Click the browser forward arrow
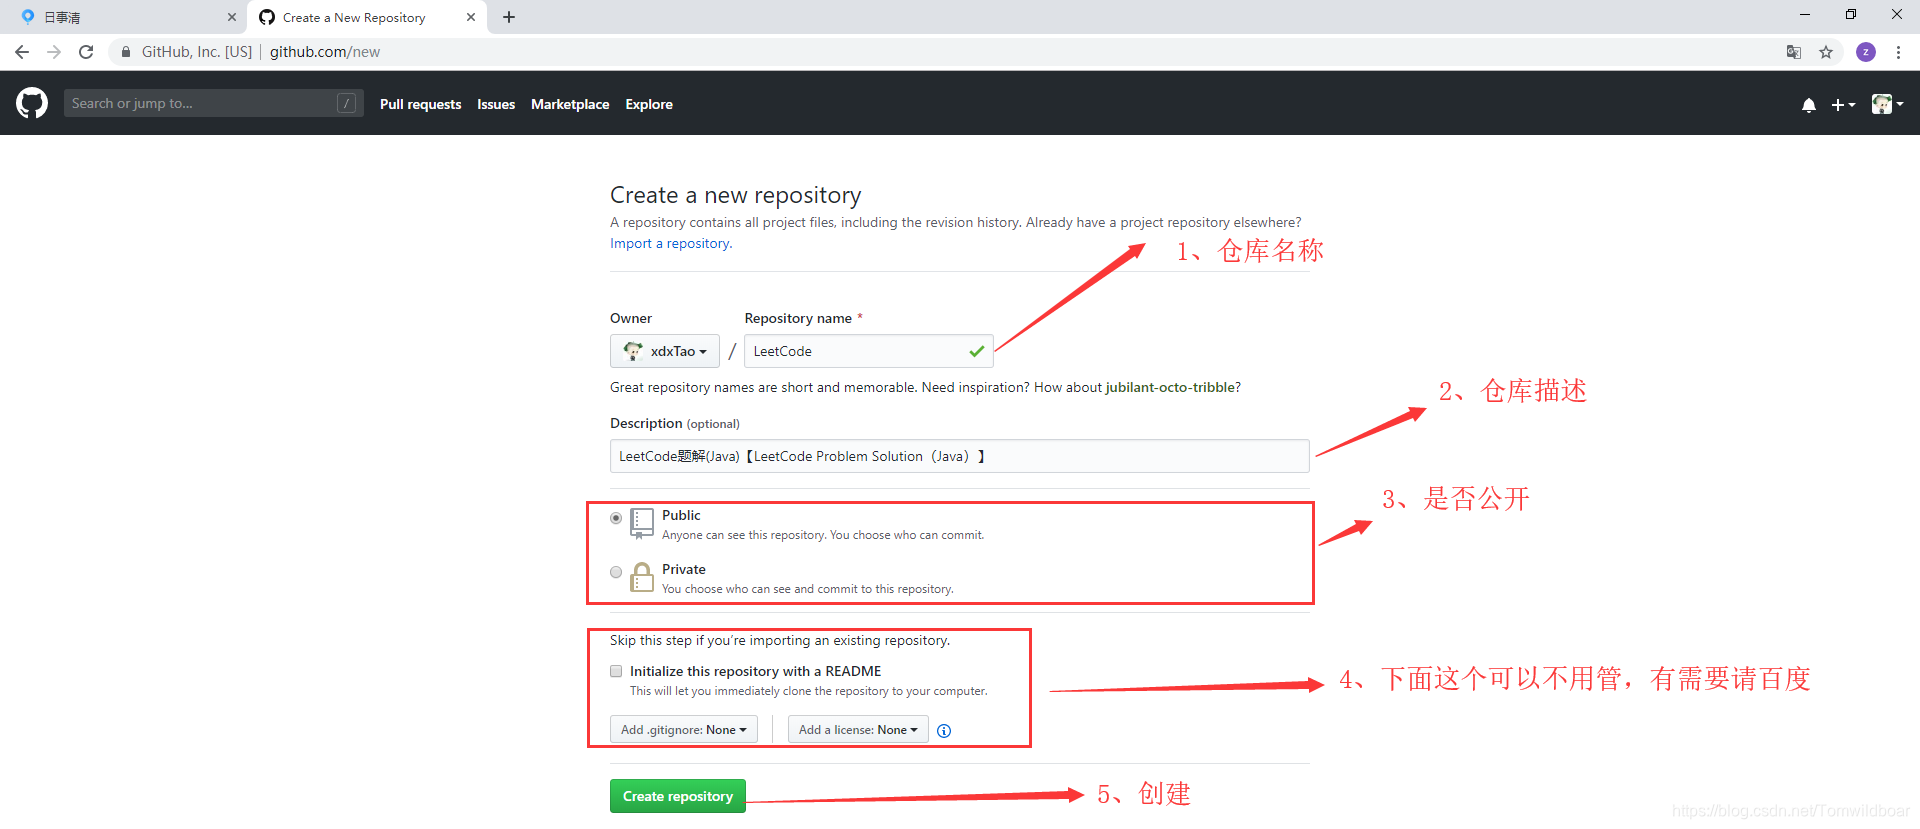 [x=54, y=52]
